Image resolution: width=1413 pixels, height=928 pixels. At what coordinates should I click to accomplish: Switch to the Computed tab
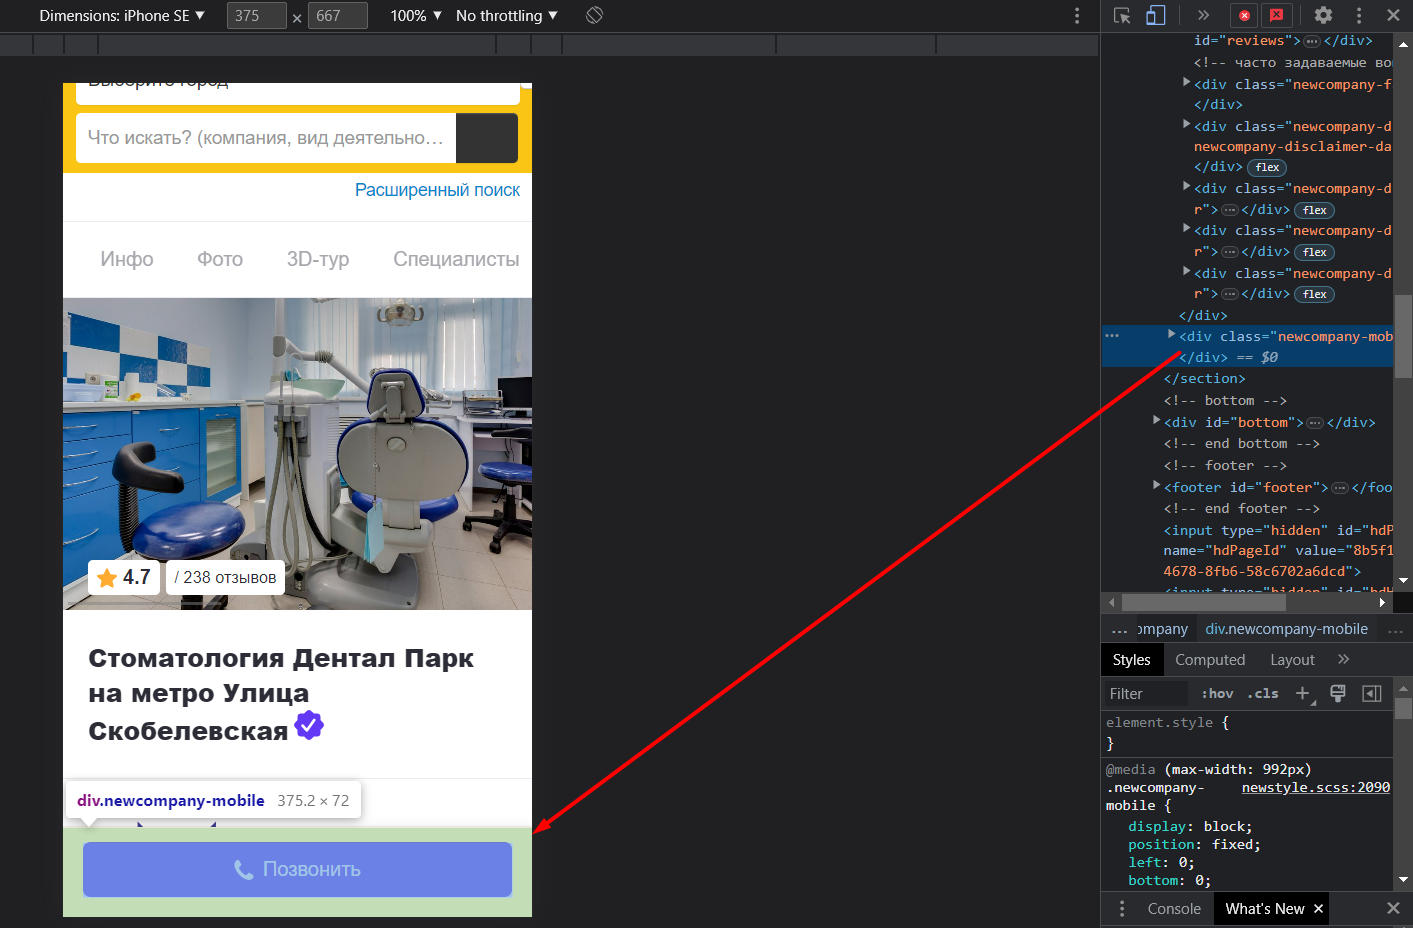1210,660
